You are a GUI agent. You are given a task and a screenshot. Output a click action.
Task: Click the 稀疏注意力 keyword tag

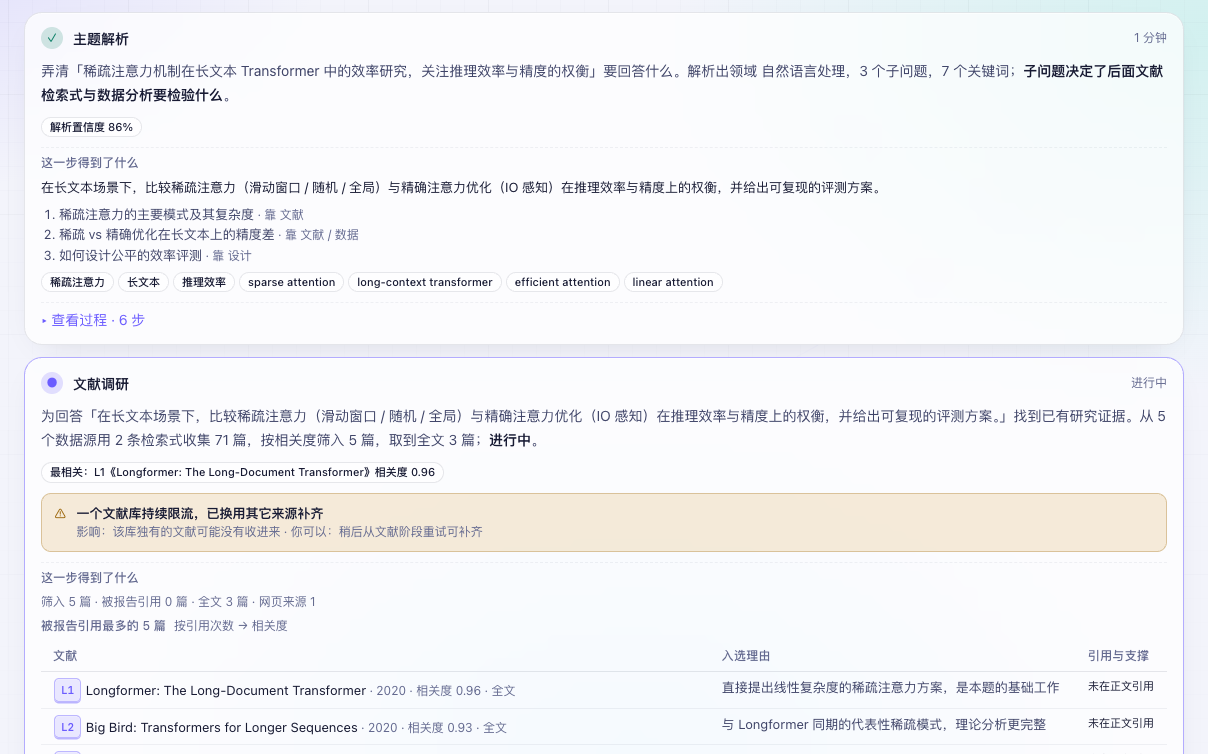coord(77,282)
